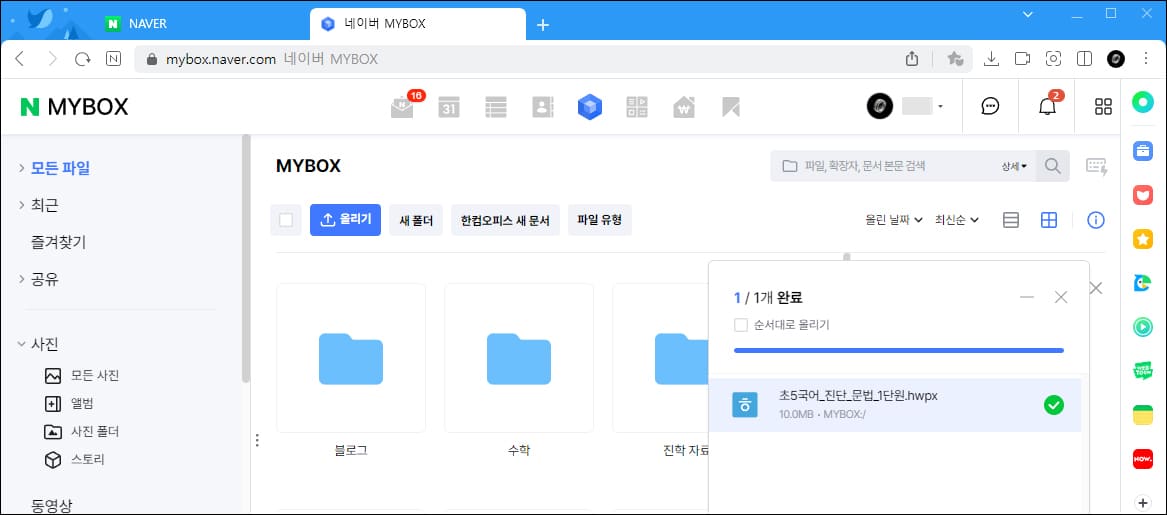This screenshot has width=1167, height=515.
Task: Click 한컴오피스 새 문서 button
Action: click(x=505, y=220)
